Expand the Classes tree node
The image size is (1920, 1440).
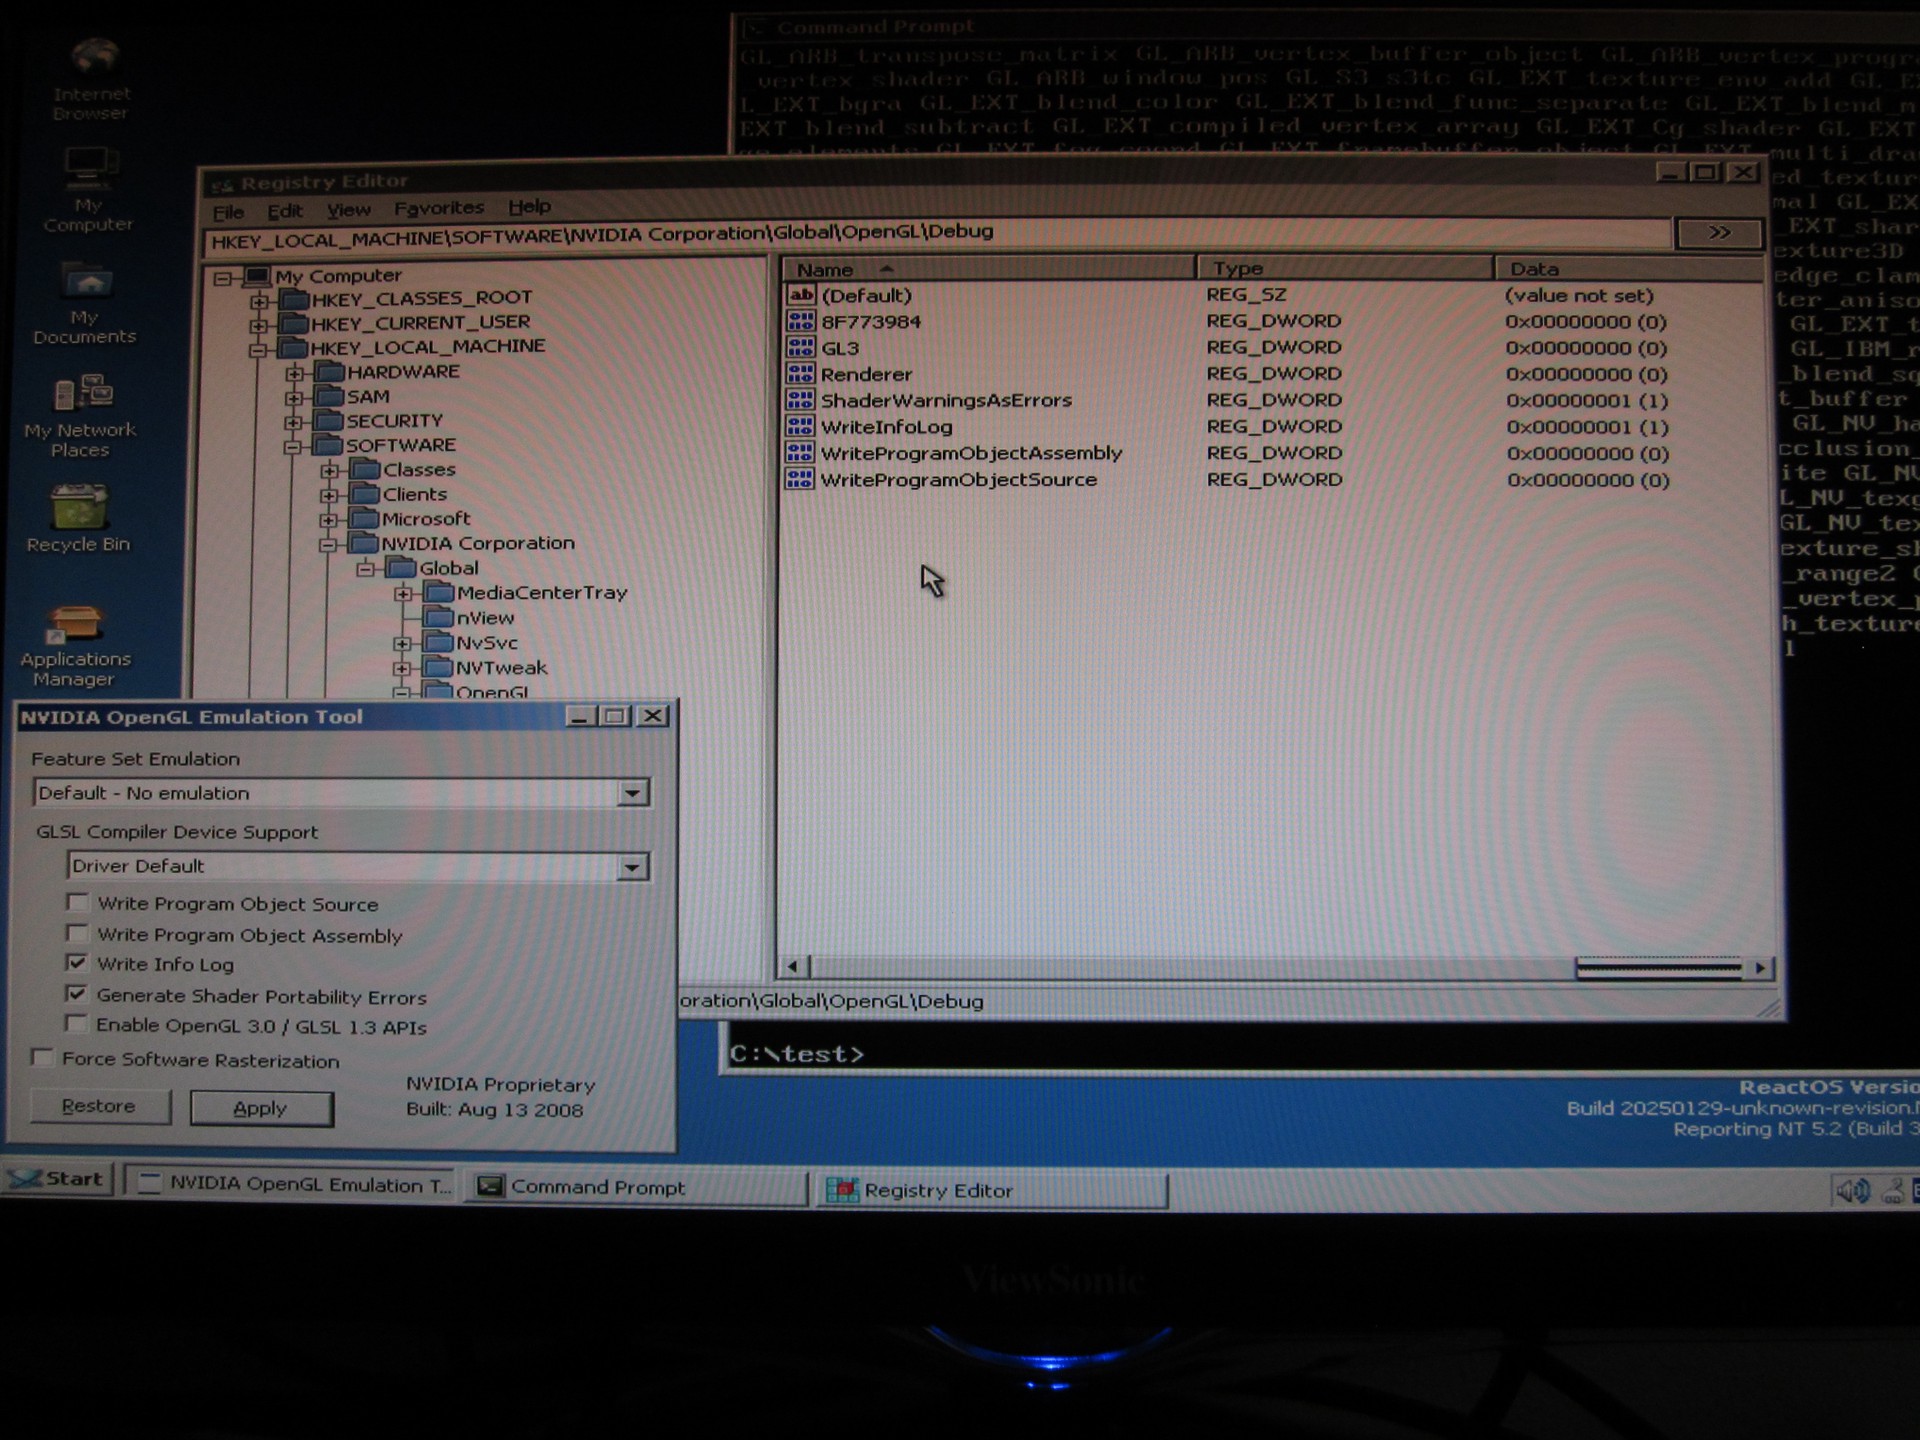330,471
